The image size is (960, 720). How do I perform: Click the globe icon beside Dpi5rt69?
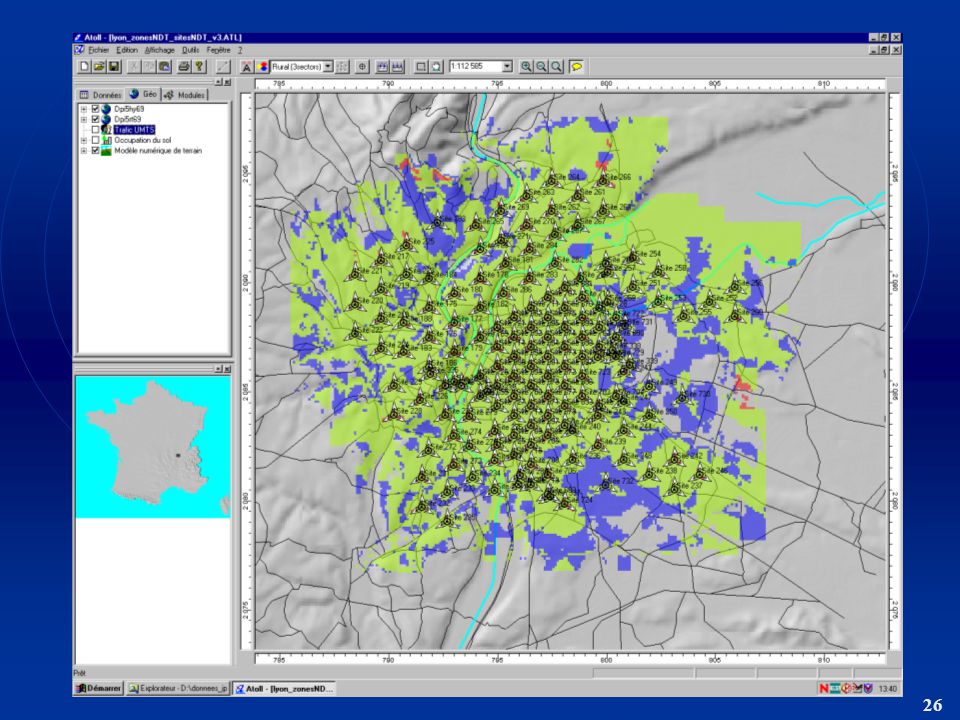coord(107,119)
